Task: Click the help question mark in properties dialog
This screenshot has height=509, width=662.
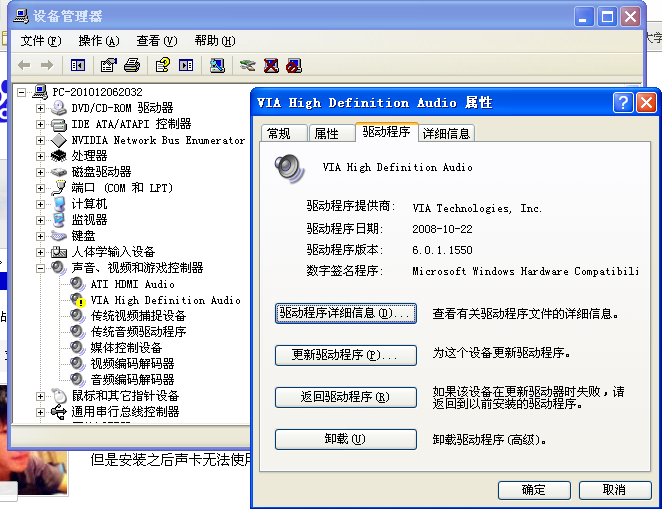Action: 623,103
